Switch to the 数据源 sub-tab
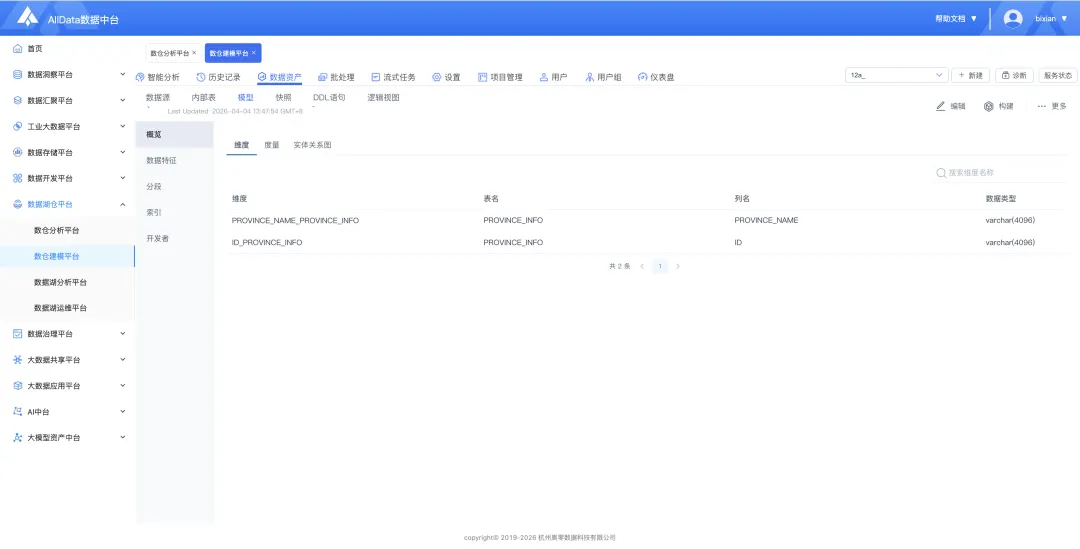Viewport: 1080px width, 549px height. coord(158,98)
